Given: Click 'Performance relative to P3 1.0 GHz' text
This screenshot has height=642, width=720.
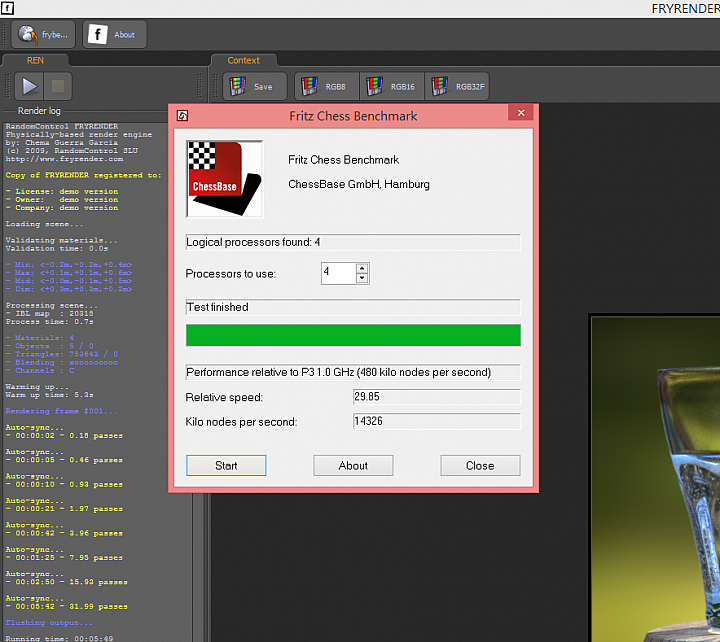Looking at the screenshot, I should pyautogui.click(x=338, y=372).
